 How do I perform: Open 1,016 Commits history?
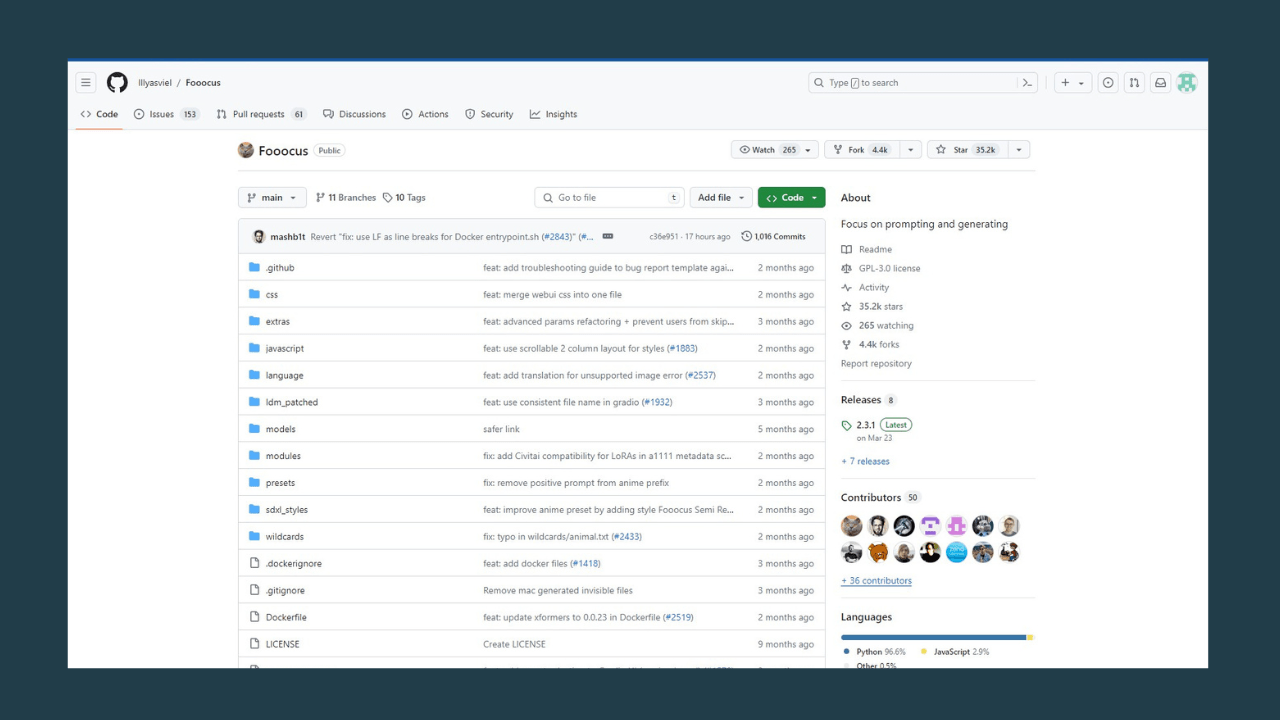click(x=773, y=237)
